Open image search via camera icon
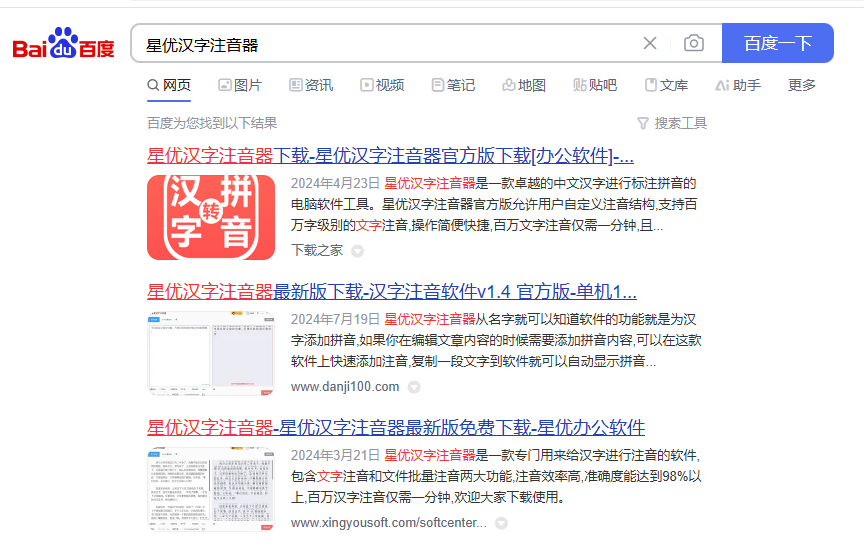 (x=694, y=43)
